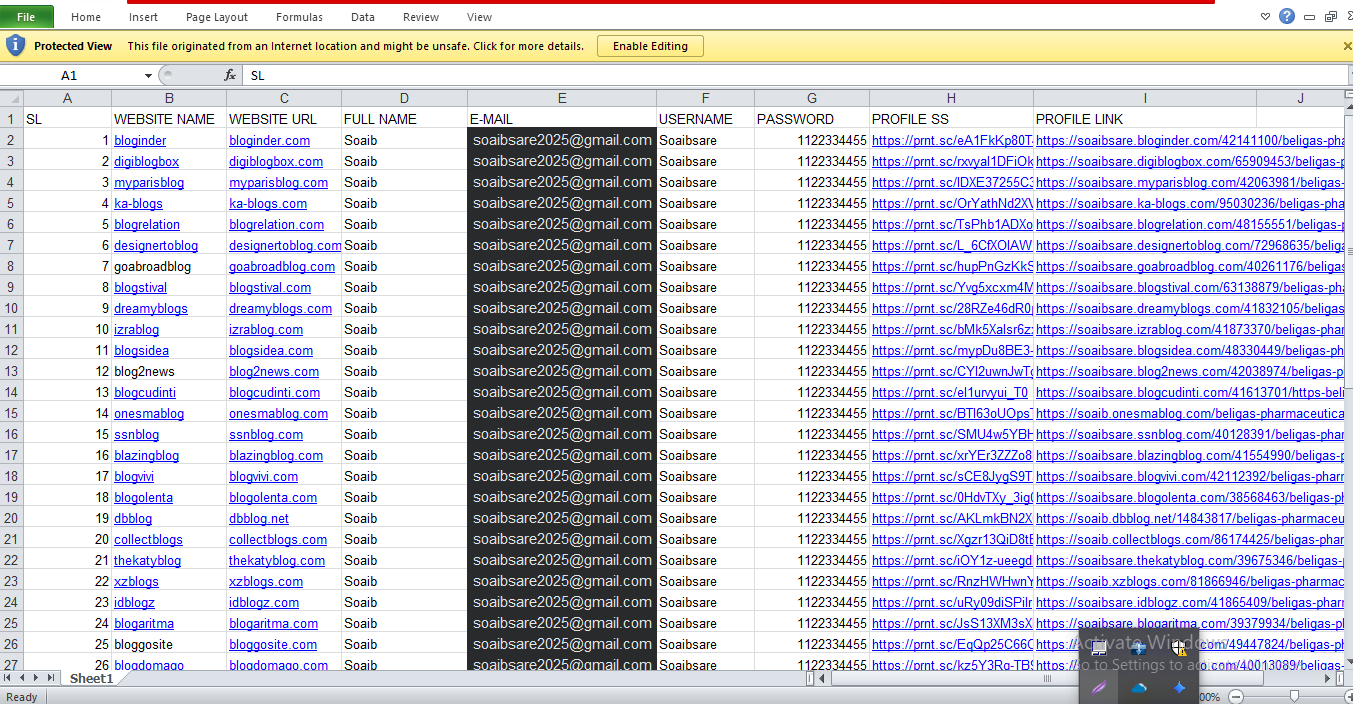1353x704 pixels.
Task: Click the blue download-box tray icon in overflow
Action: click(x=1138, y=647)
